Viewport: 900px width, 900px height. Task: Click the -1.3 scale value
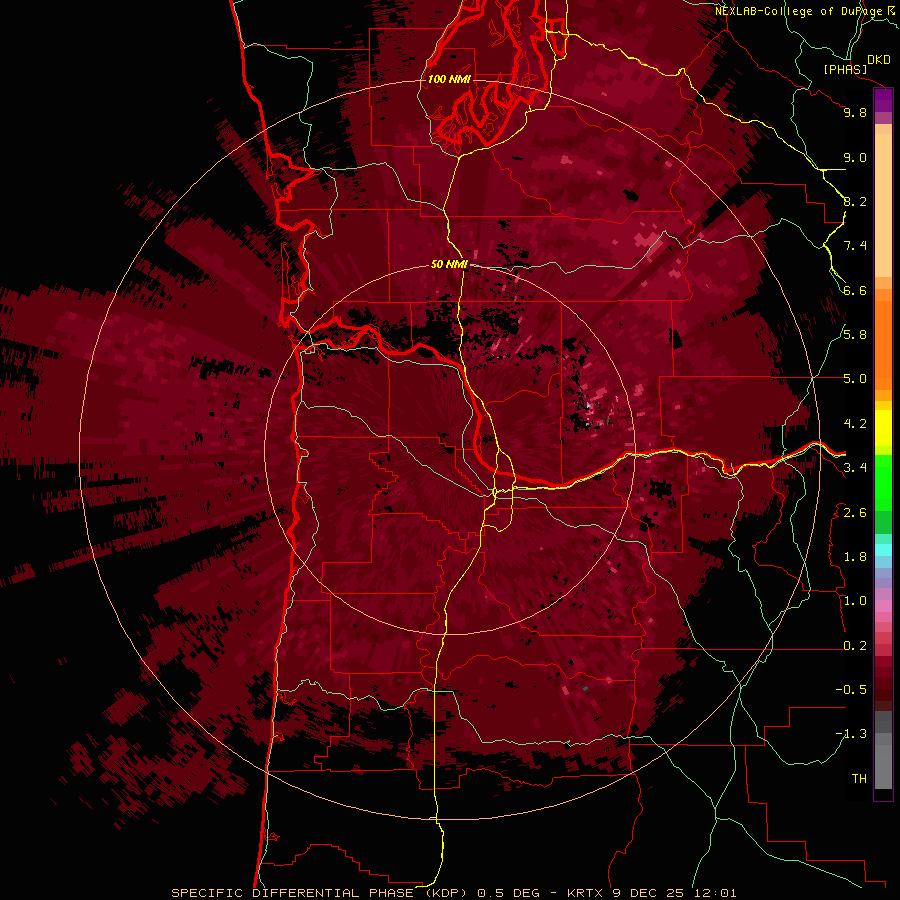851,734
